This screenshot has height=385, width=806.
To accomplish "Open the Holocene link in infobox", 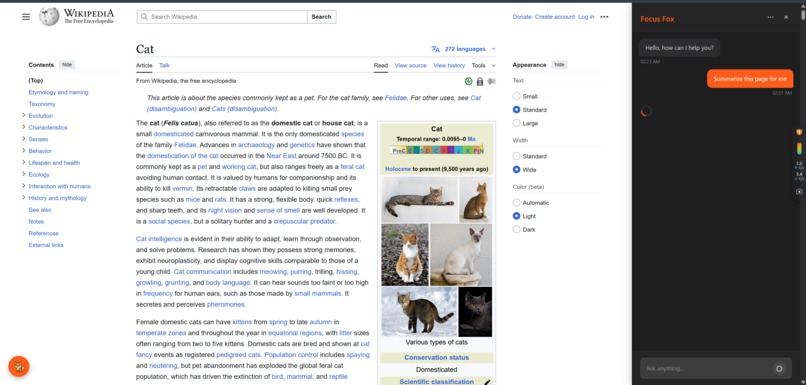I will point(398,169).
